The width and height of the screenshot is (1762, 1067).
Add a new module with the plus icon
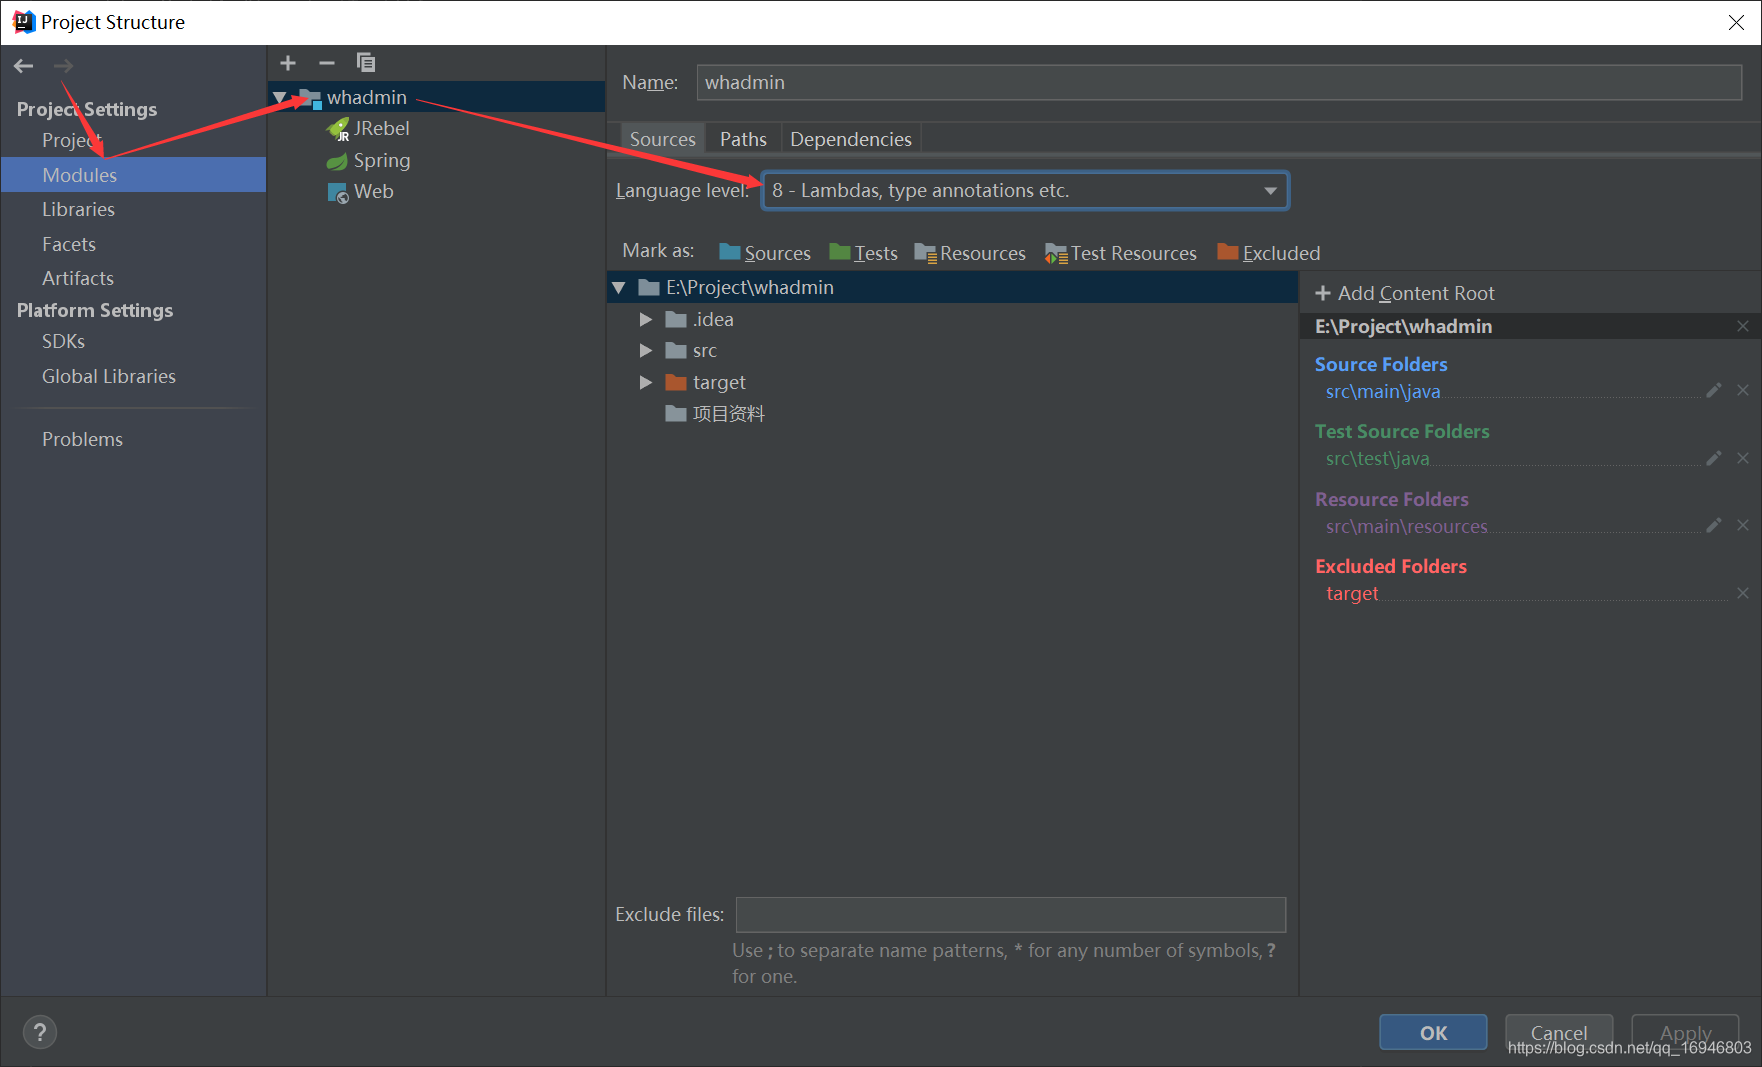point(287,62)
